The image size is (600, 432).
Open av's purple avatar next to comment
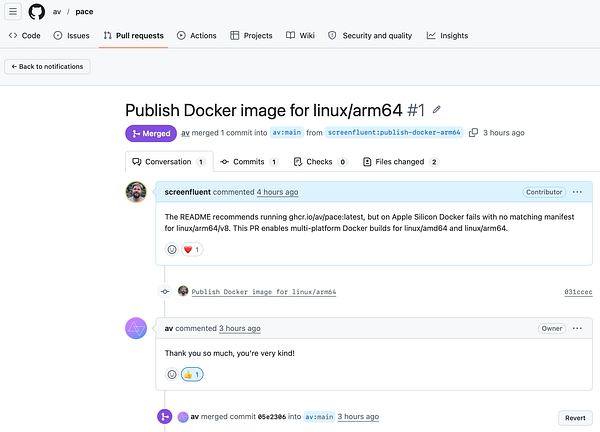136,328
